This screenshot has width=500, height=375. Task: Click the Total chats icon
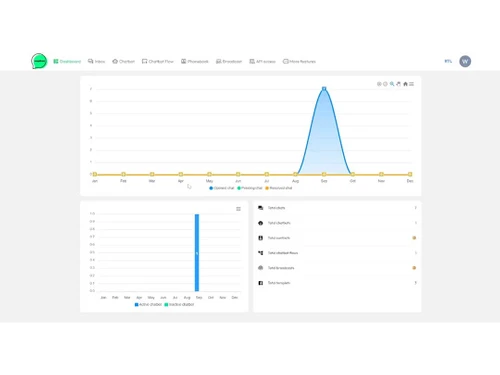pos(261,208)
